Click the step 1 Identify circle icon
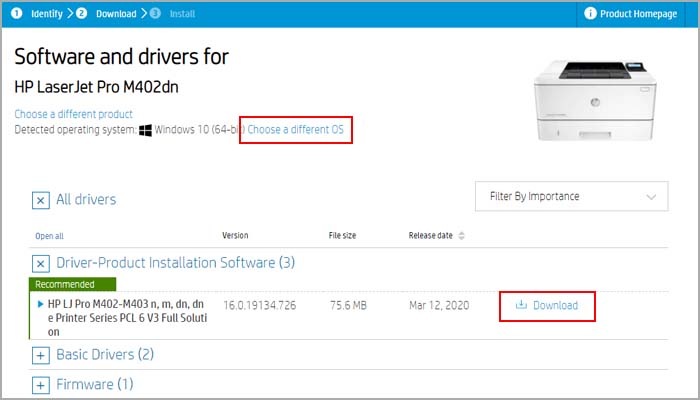 tap(17, 13)
